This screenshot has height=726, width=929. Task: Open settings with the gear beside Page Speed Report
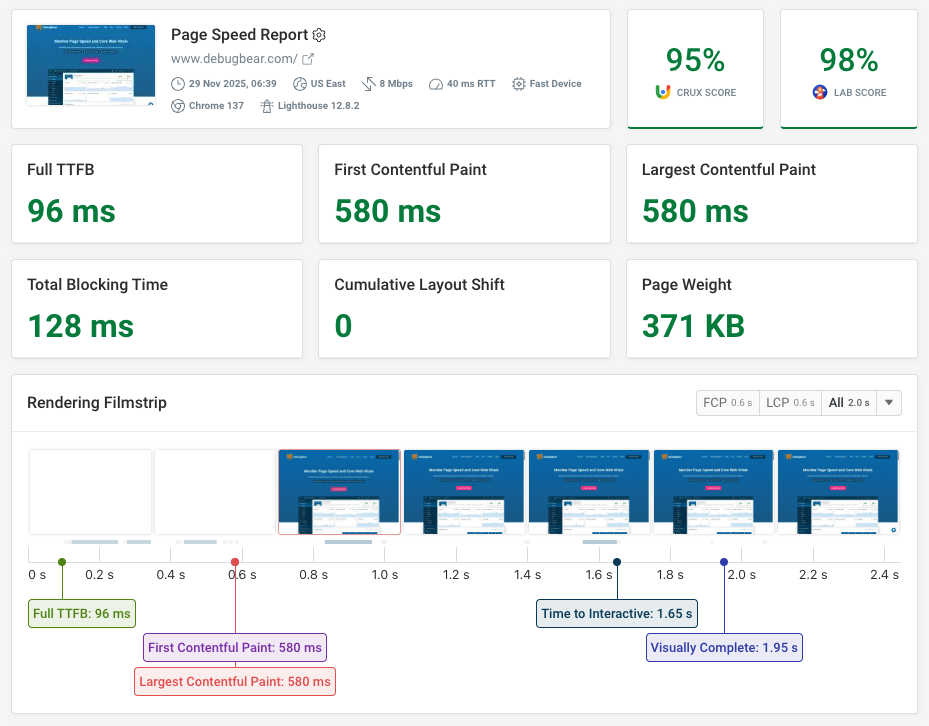click(x=318, y=35)
